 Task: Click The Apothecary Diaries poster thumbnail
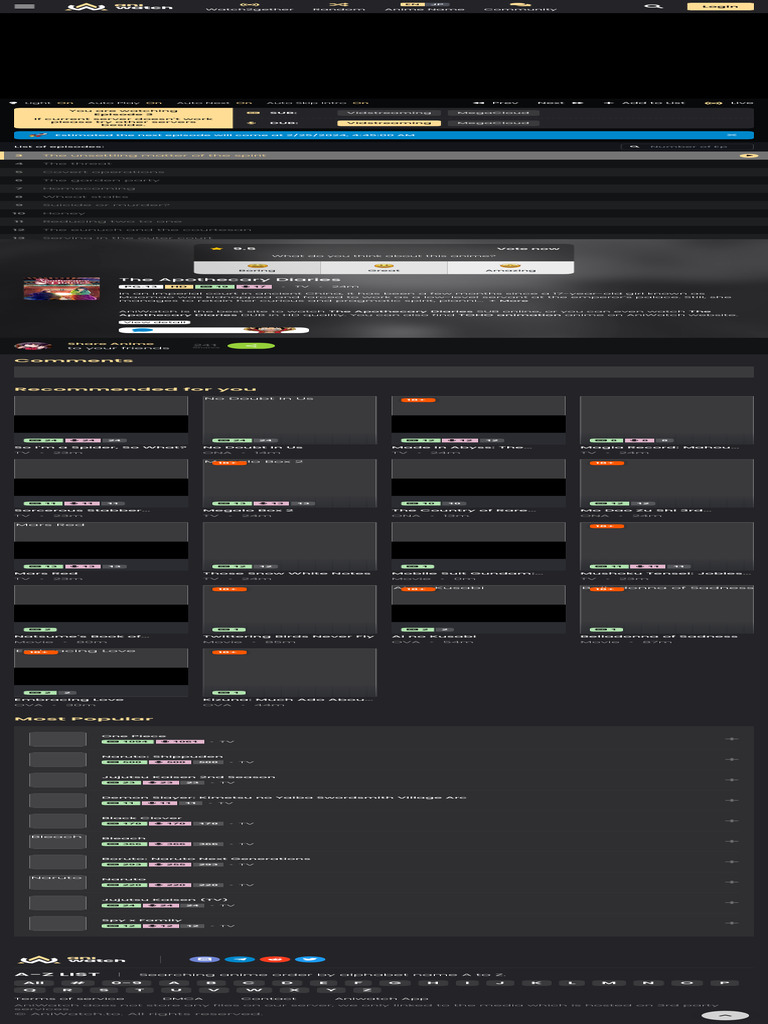[x=61, y=289]
